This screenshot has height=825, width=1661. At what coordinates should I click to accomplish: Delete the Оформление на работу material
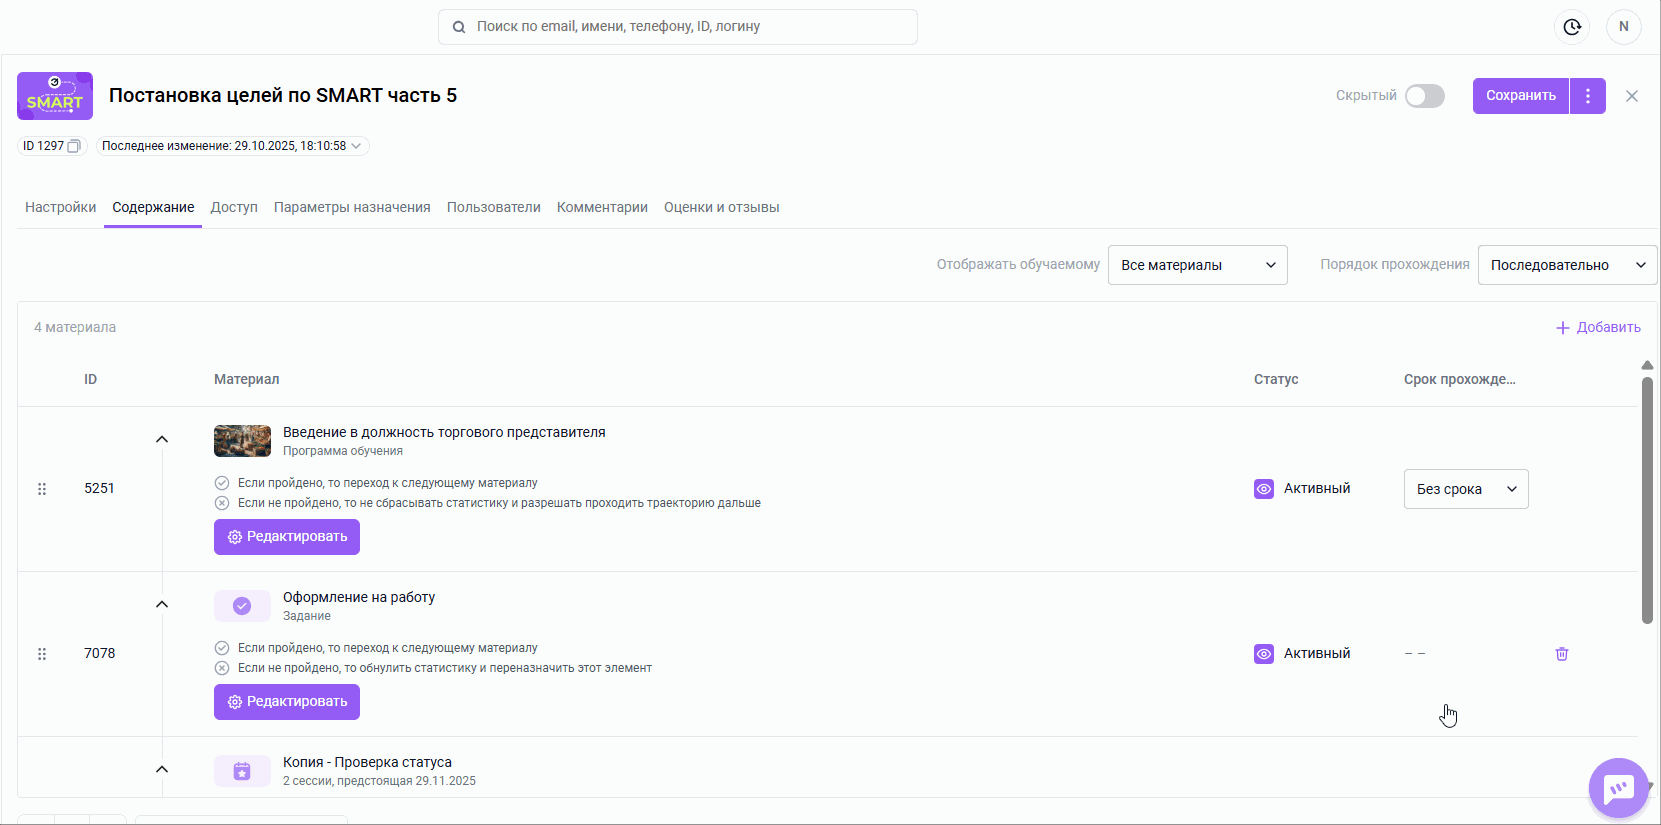point(1562,654)
